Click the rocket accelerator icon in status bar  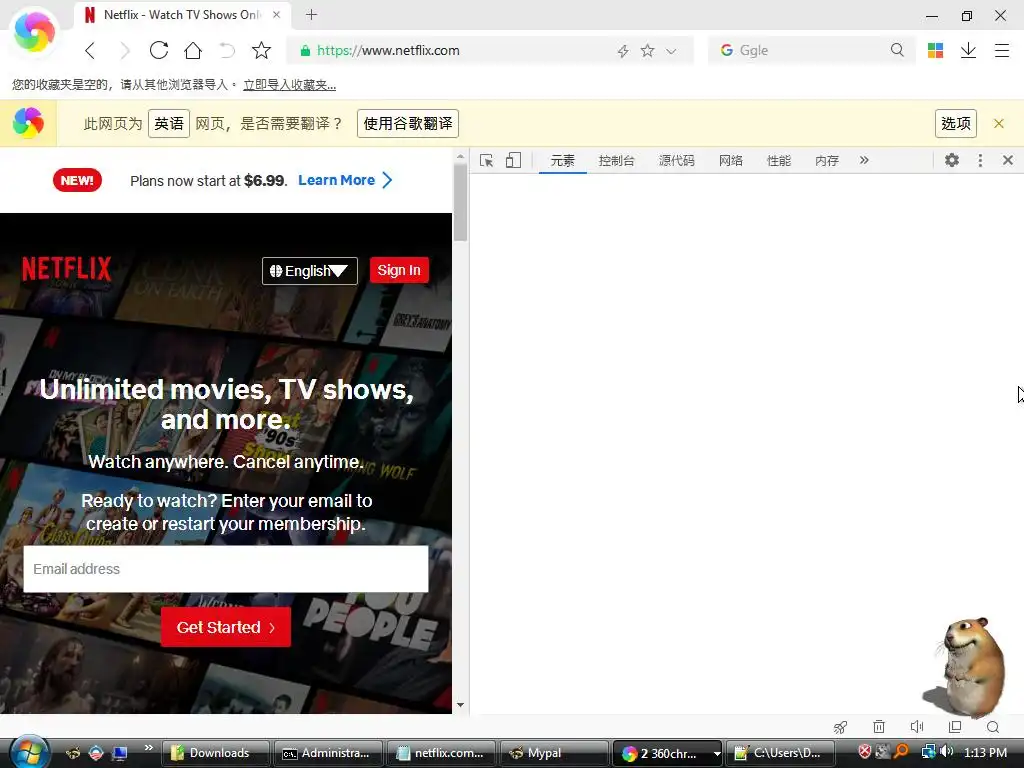tap(840, 727)
